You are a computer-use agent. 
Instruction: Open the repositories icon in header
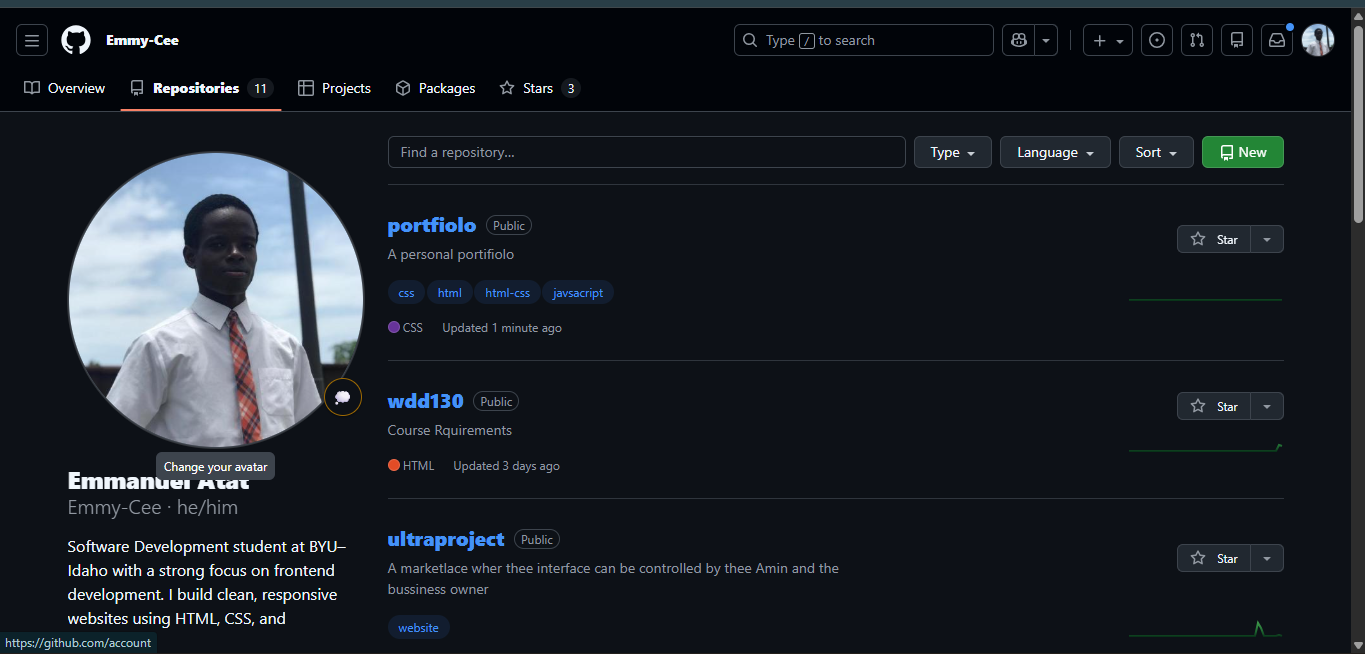click(1237, 41)
